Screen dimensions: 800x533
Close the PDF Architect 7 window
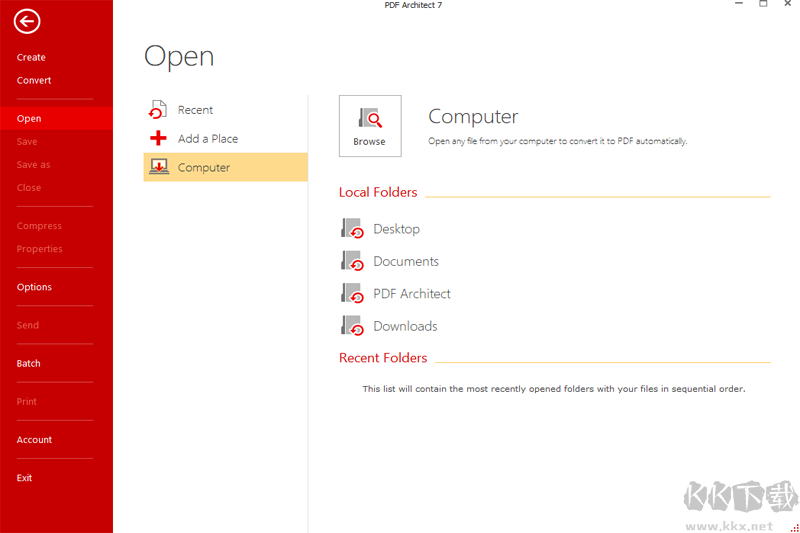click(x=787, y=4)
